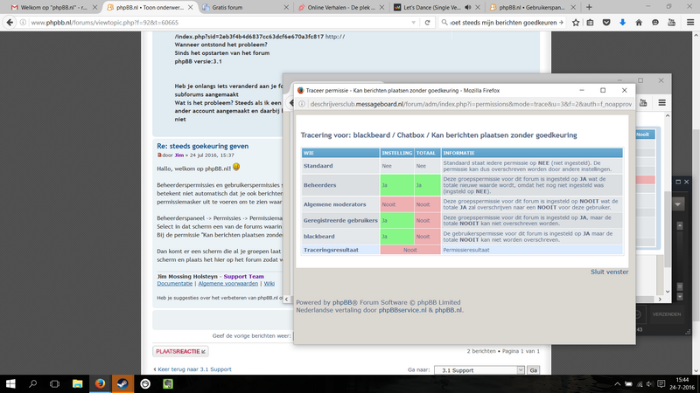Open the 3.1 Support jump-to dropdown
Image resolution: width=700 pixels, height=393 pixels.
click(x=479, y=370)
